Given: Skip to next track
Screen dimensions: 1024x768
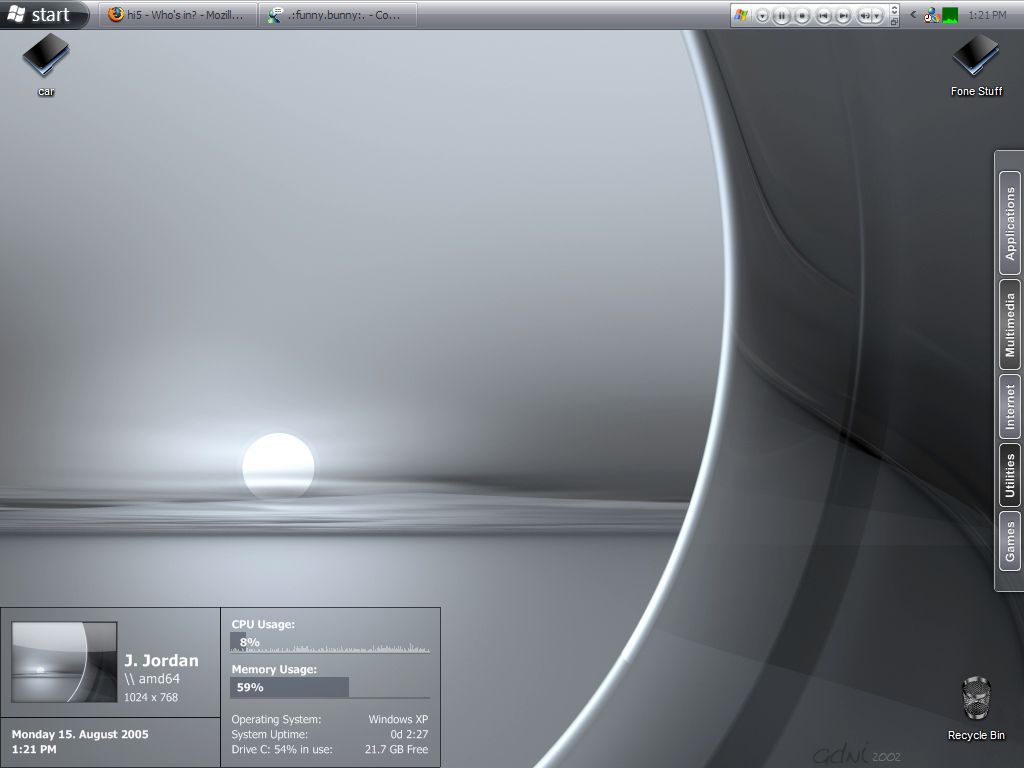Looking at the screenshot, I should (844, 16).
